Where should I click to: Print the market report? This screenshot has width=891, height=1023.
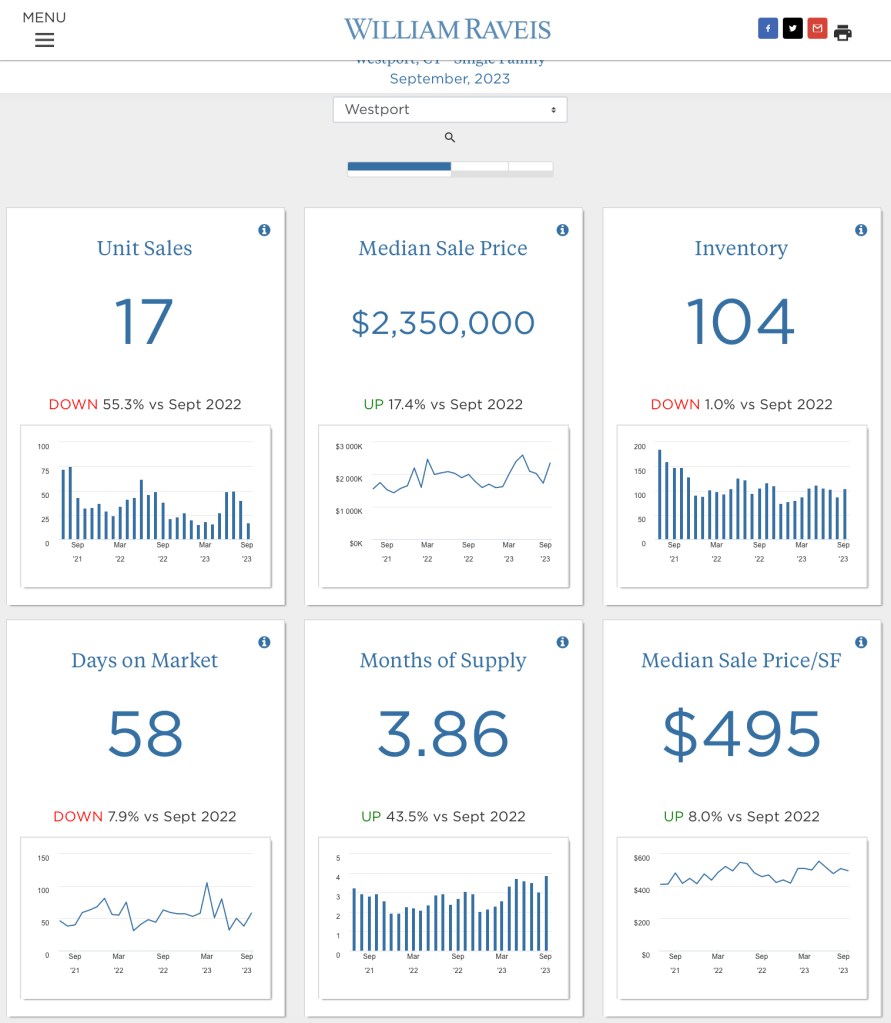(843, 32)
